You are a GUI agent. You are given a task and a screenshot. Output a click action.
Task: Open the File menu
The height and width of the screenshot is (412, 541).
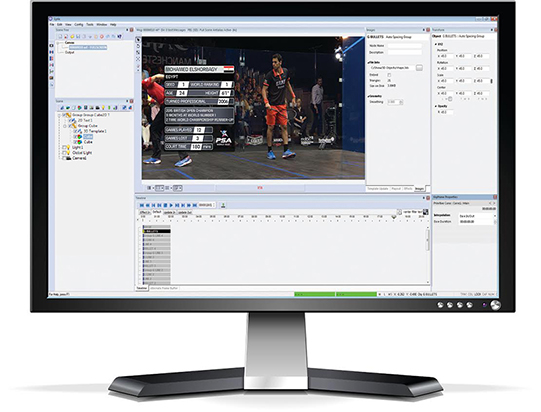[x=52, y=25]
